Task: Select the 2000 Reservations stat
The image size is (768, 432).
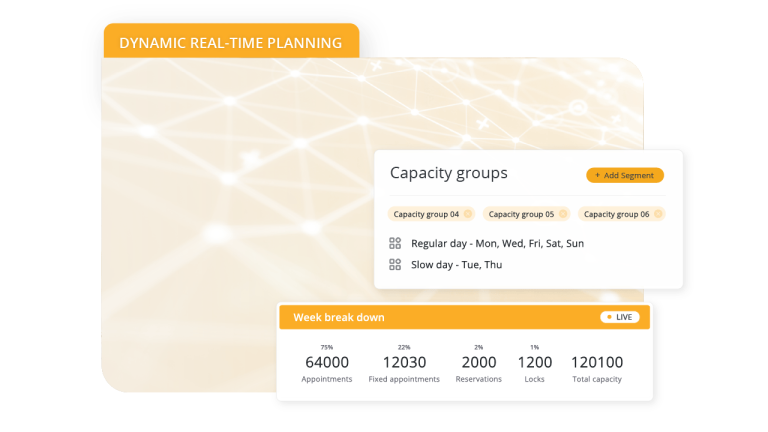Action: [478, 363]
